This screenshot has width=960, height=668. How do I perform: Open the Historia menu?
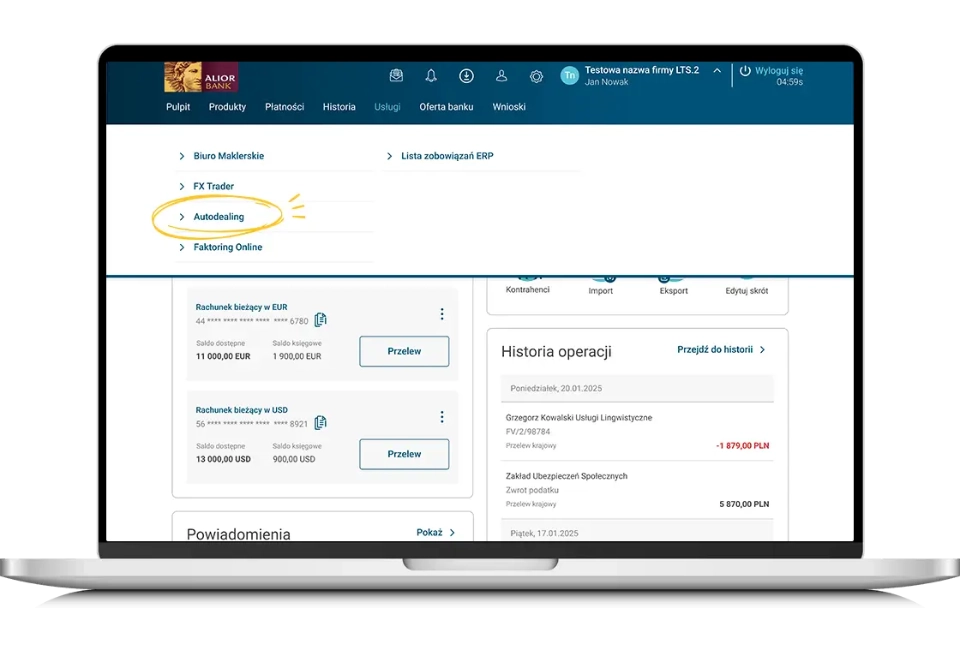tap(339, 107)
